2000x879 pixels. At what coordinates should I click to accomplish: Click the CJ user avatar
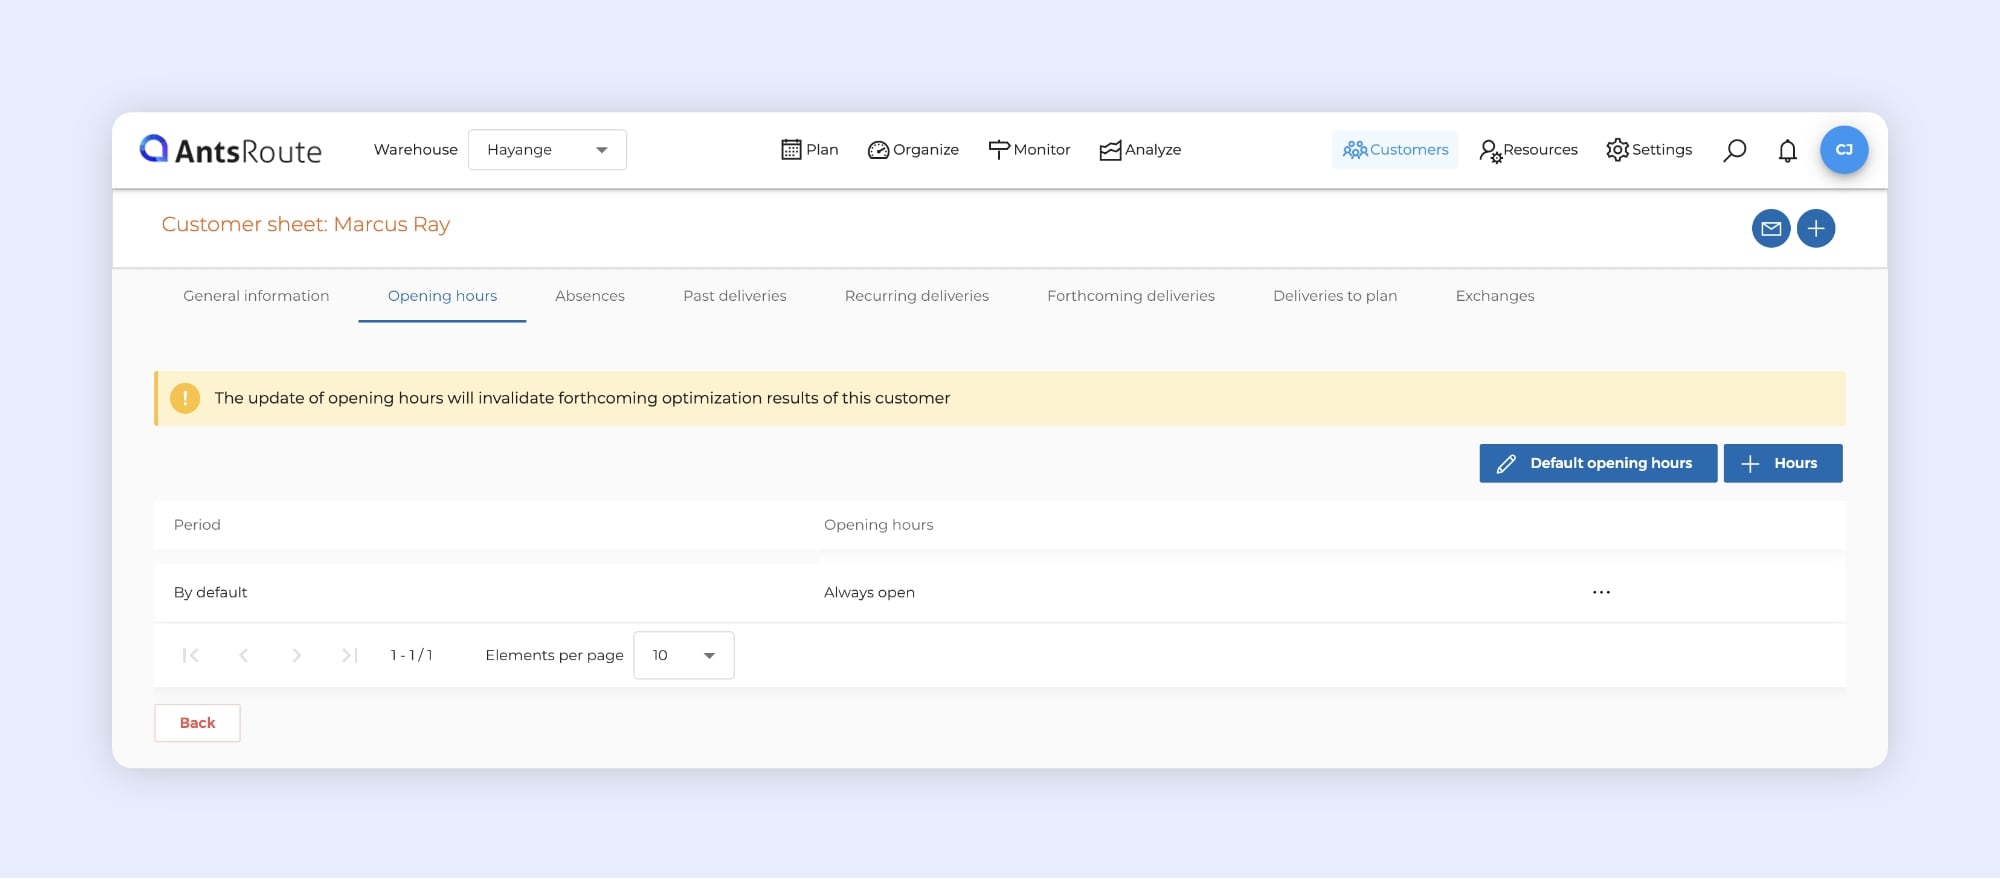pyautogui.click(x=1843, y=150)
